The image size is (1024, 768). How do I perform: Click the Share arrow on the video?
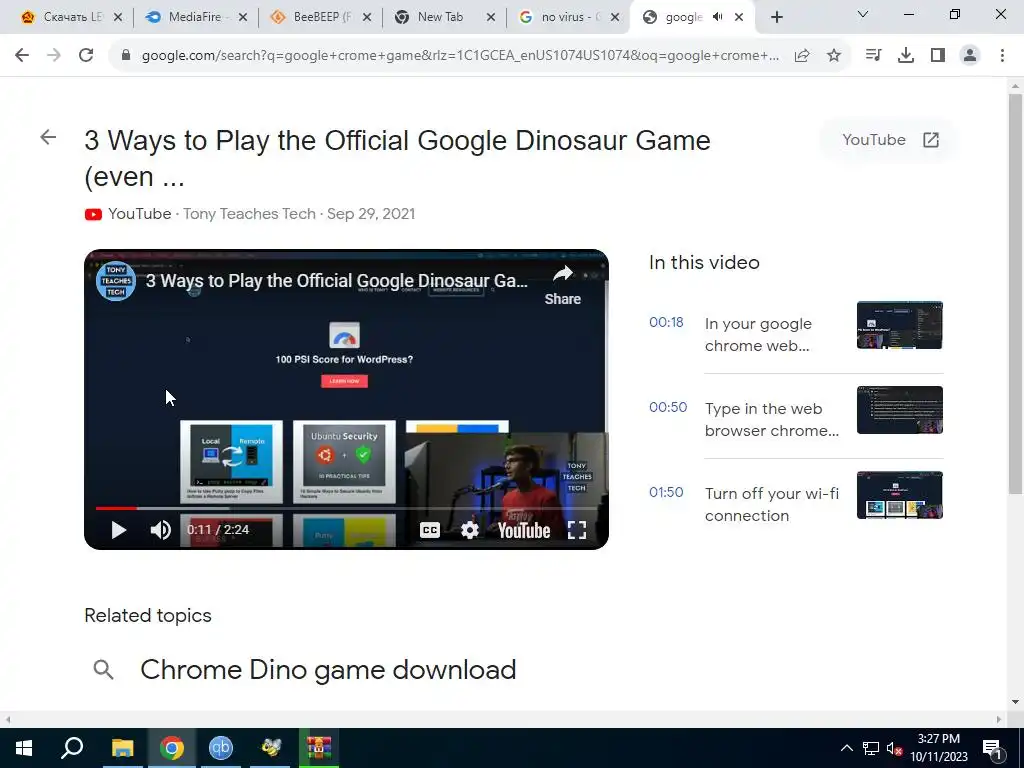pyautogui.click(x=562, y=286)
